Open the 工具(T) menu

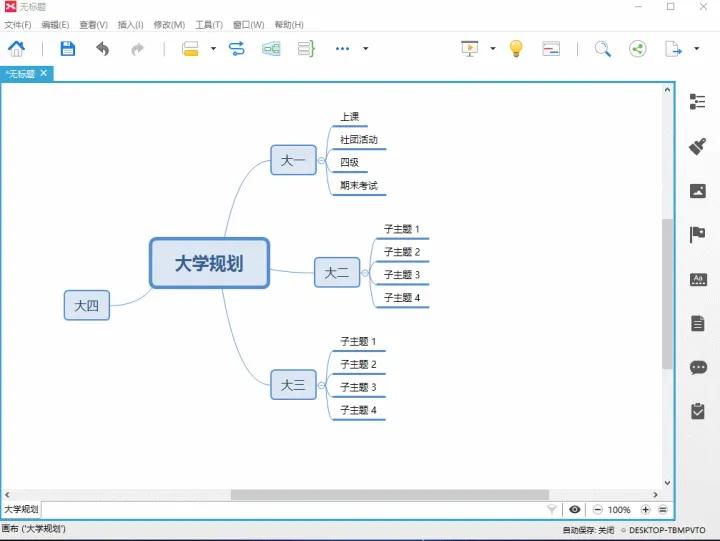tap(209, 25)
